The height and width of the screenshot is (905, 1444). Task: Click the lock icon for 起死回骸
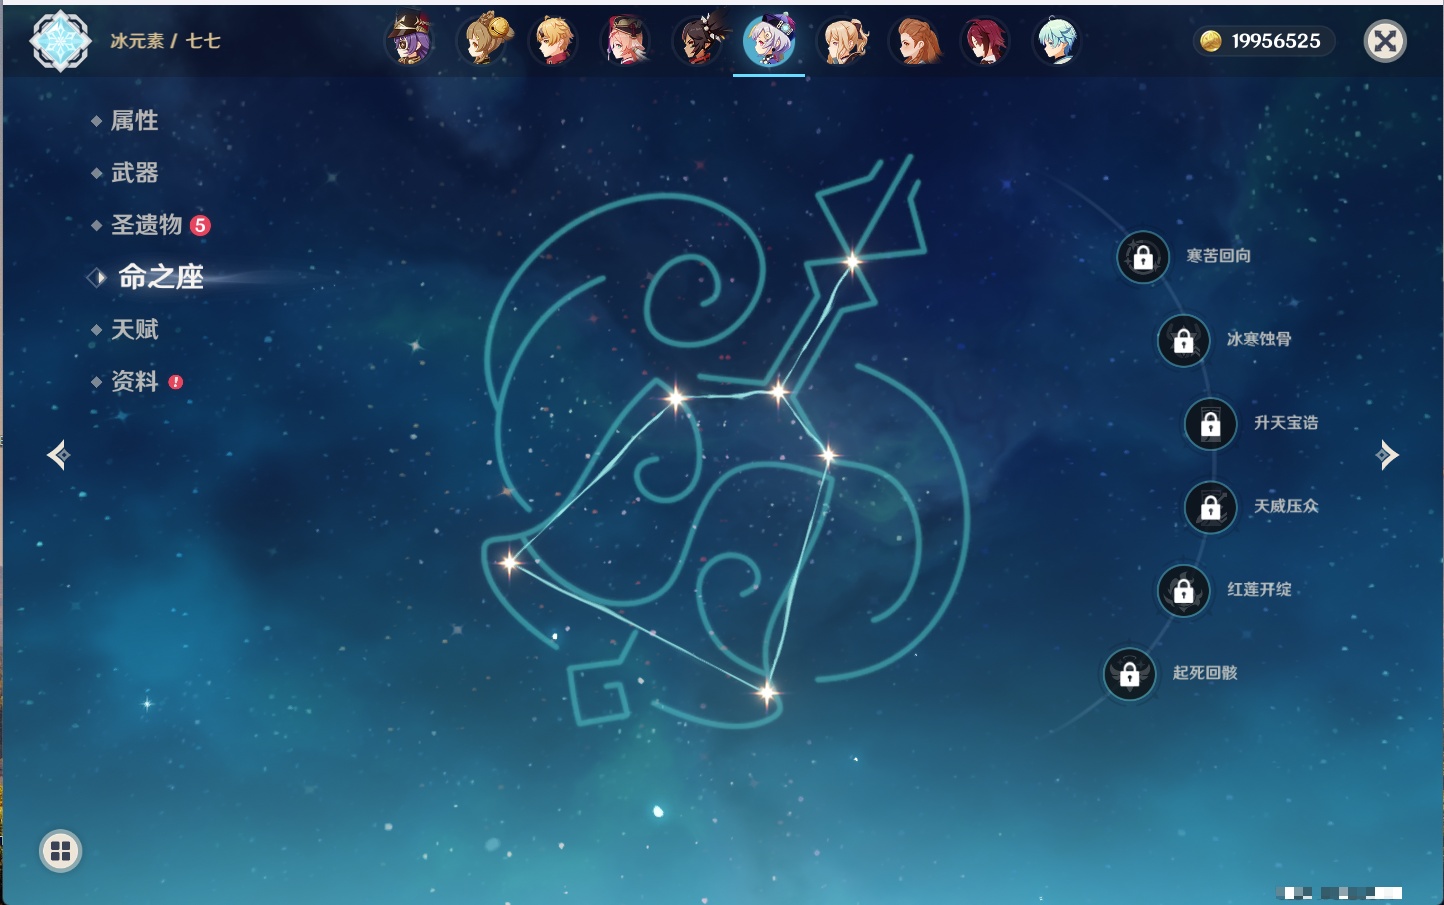(x=1130, y=674)
